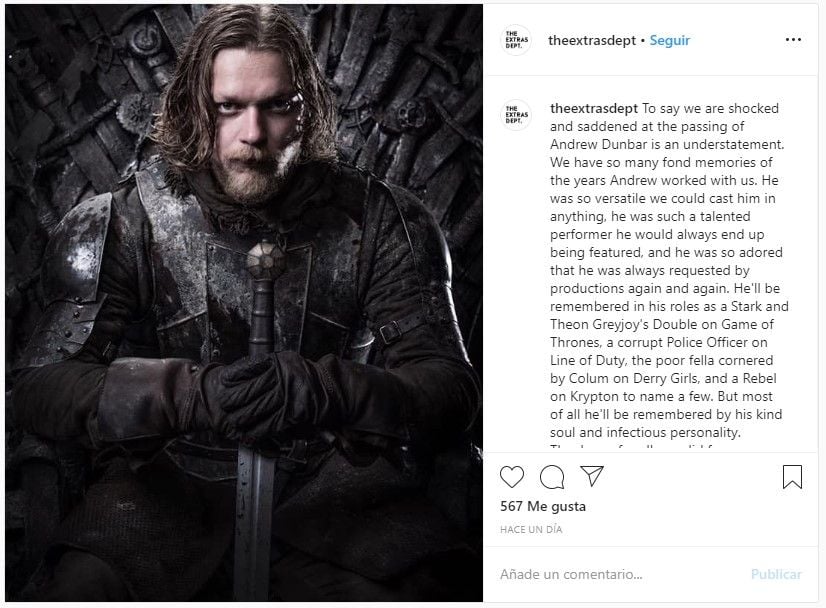Click the Extras Dept avatar beside the caption
The height and width of the screenshot is (608, 826).
516,115
